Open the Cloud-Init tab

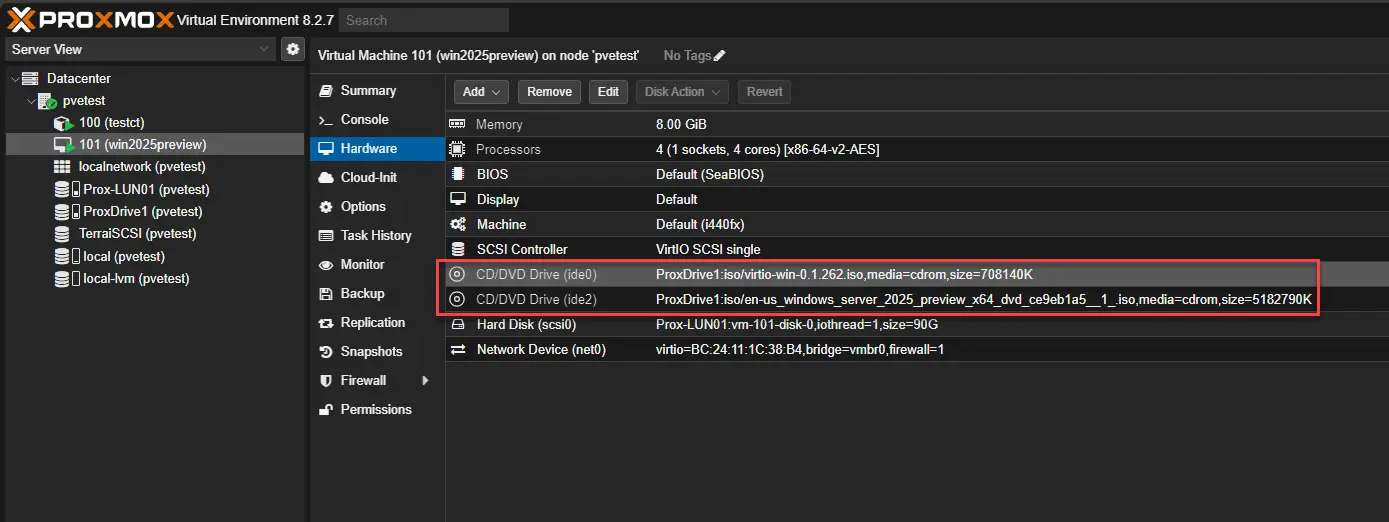click(x=377, y=177)
